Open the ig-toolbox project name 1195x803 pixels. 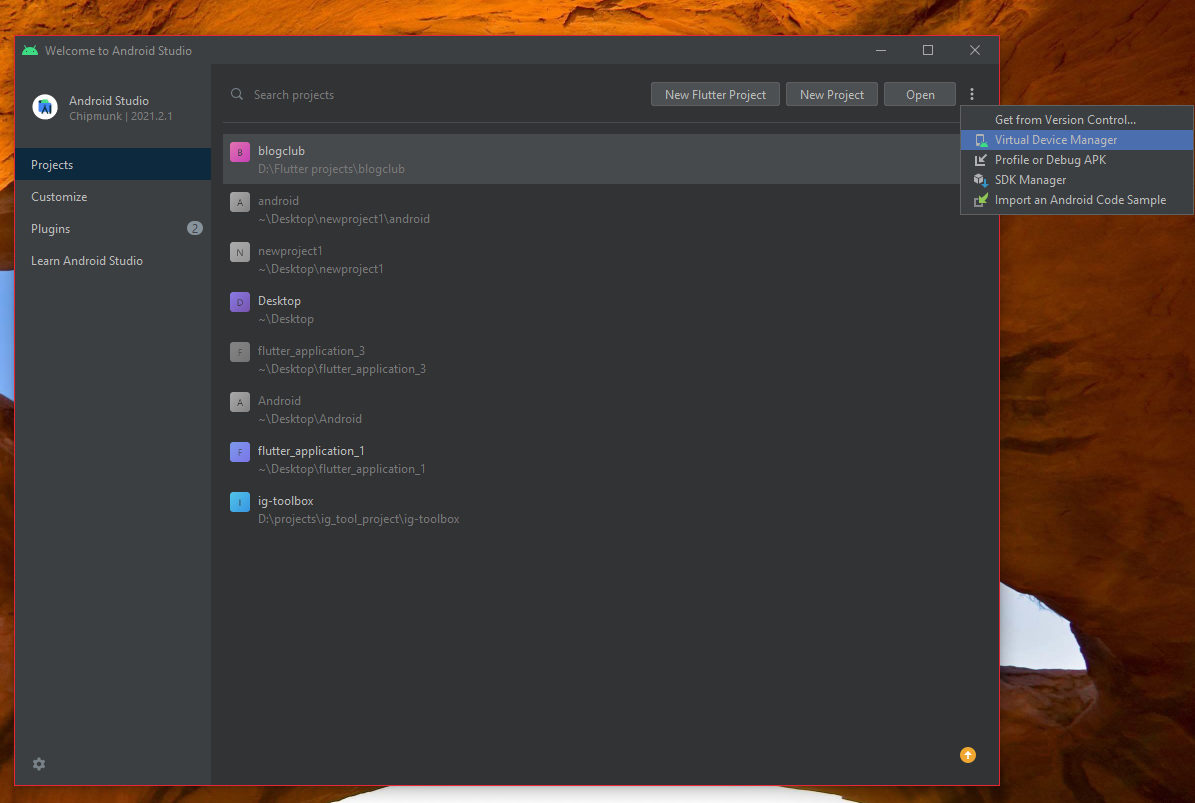click(x=286, y=501)
